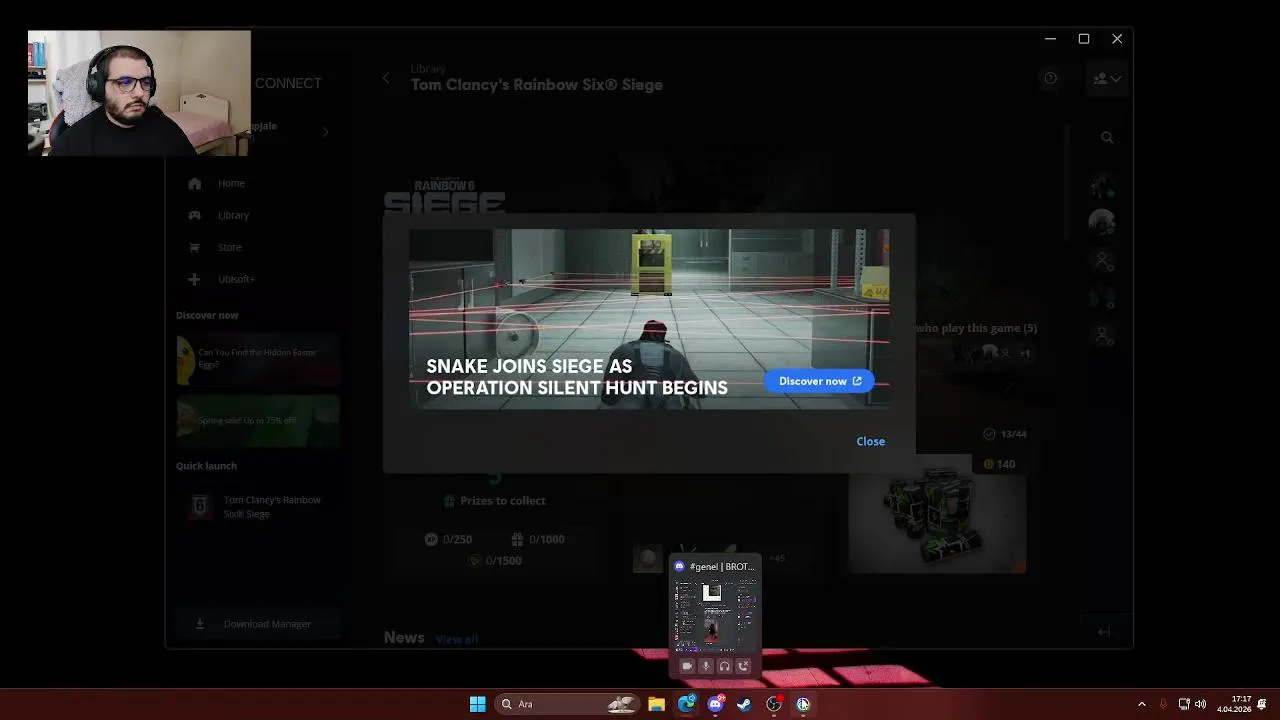Click the 13/44 achievements counter
The image size is (1280, 720).
click(x=1013, y=434)
